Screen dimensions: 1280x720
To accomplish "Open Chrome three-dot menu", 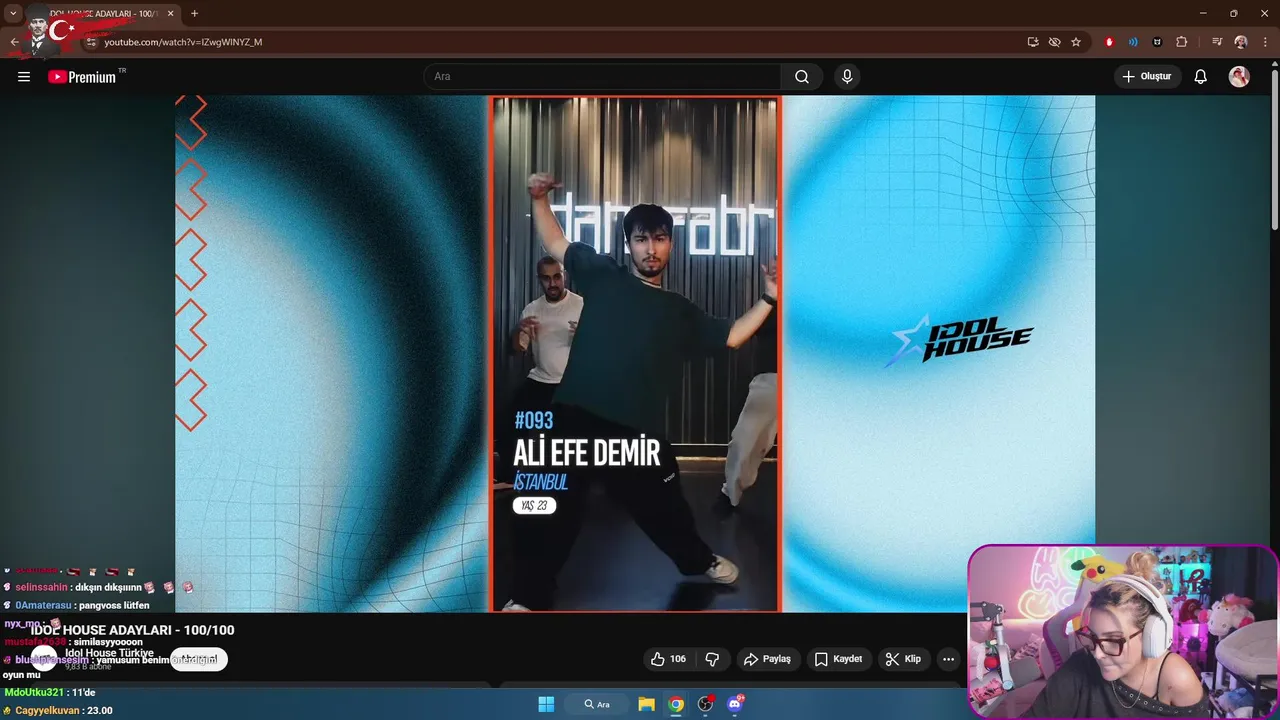I will pos(1264,42).
